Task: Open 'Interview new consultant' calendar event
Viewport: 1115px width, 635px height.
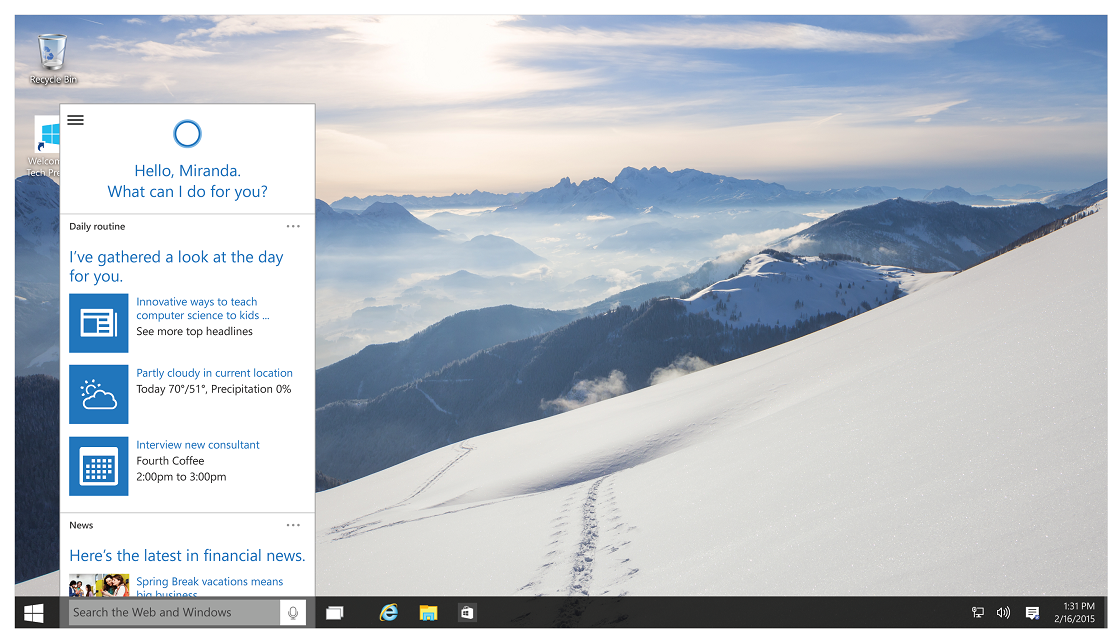Action: click(x=198, y=445)
